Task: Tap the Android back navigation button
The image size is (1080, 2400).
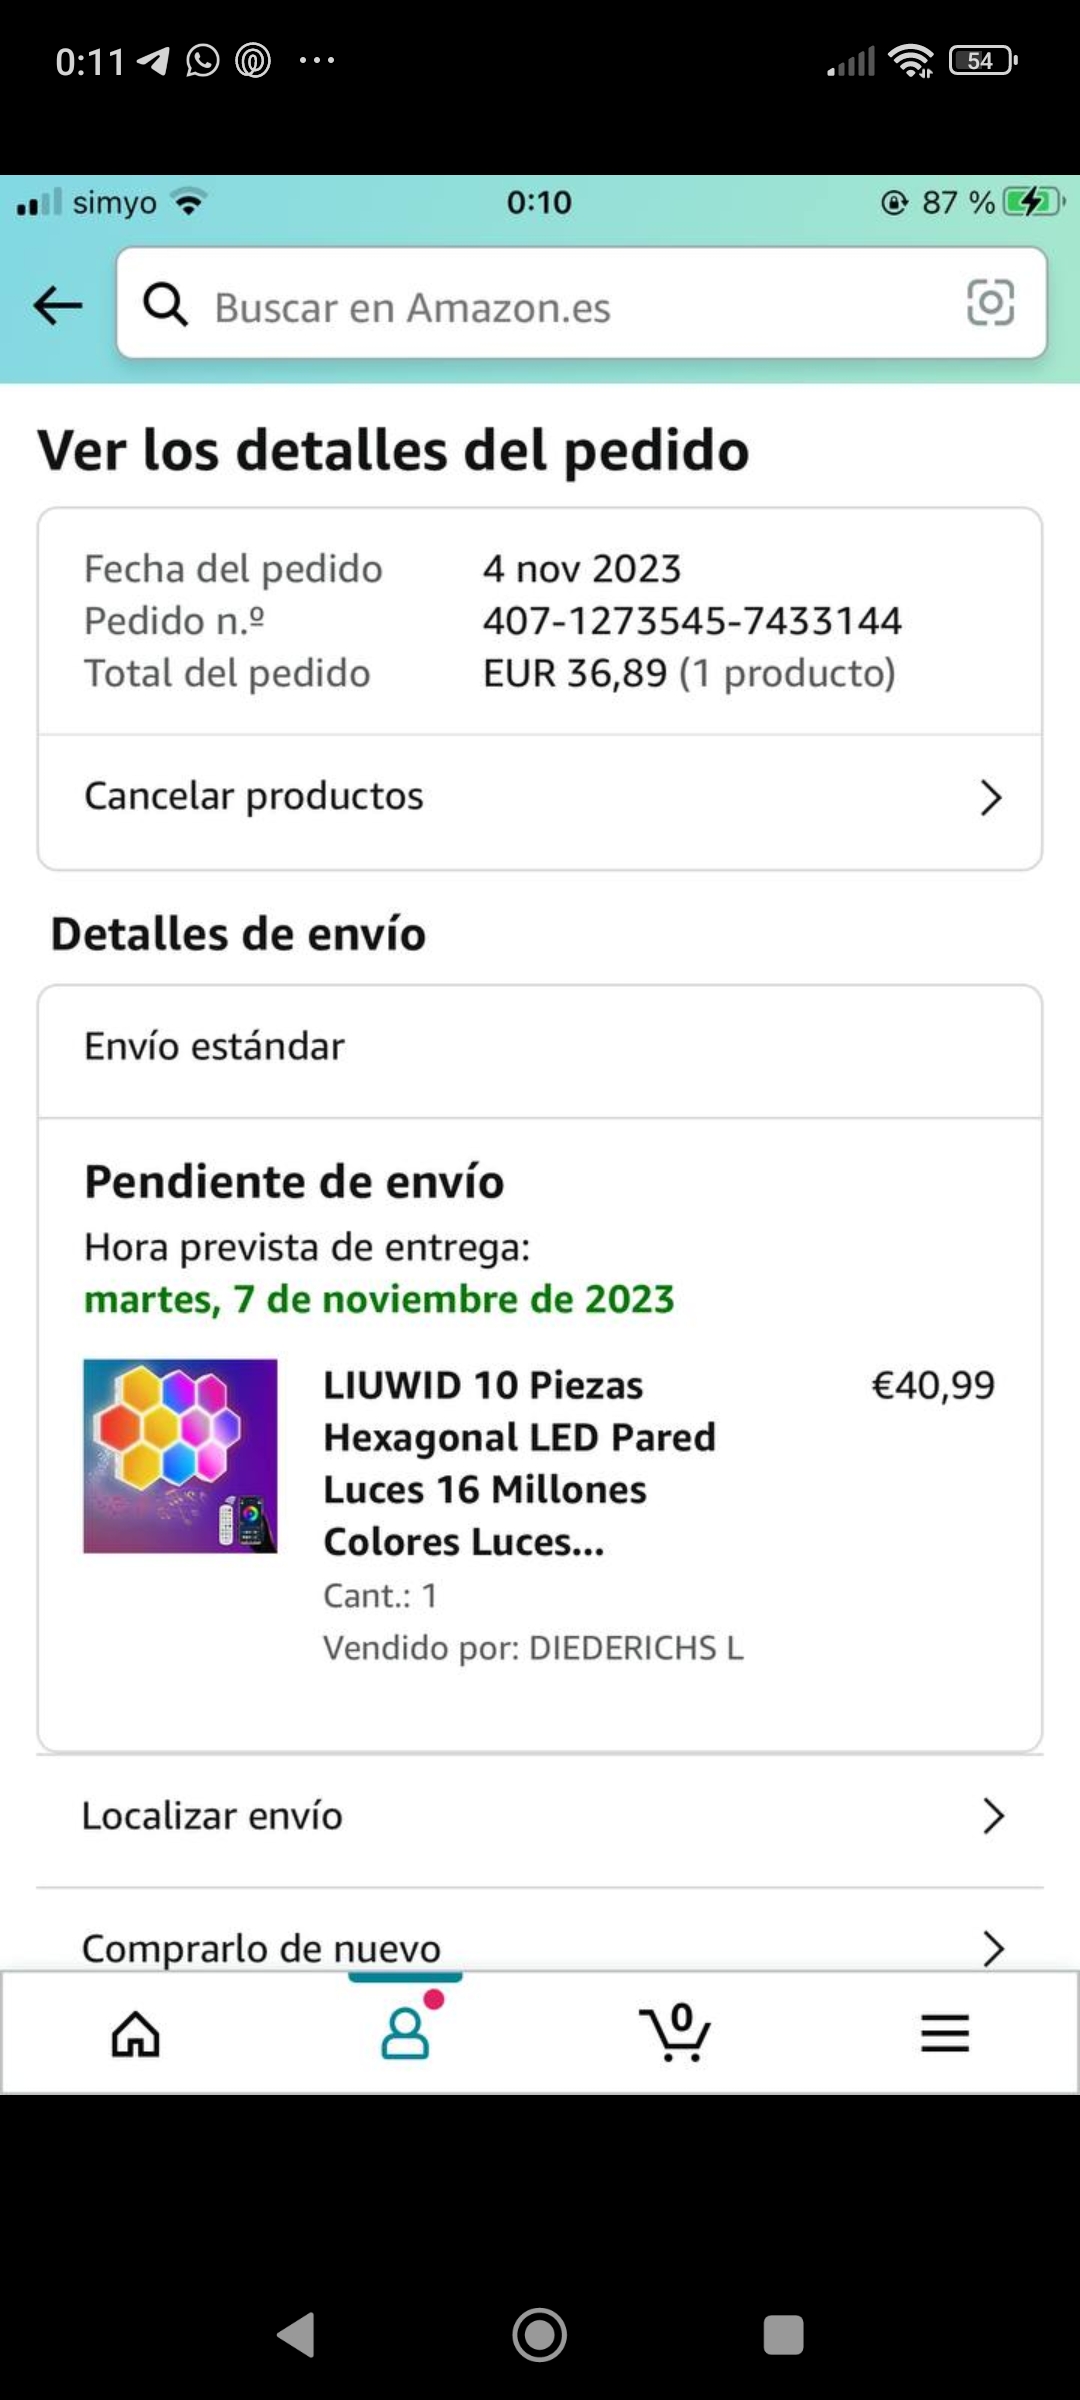Action: click(296, 2335)
